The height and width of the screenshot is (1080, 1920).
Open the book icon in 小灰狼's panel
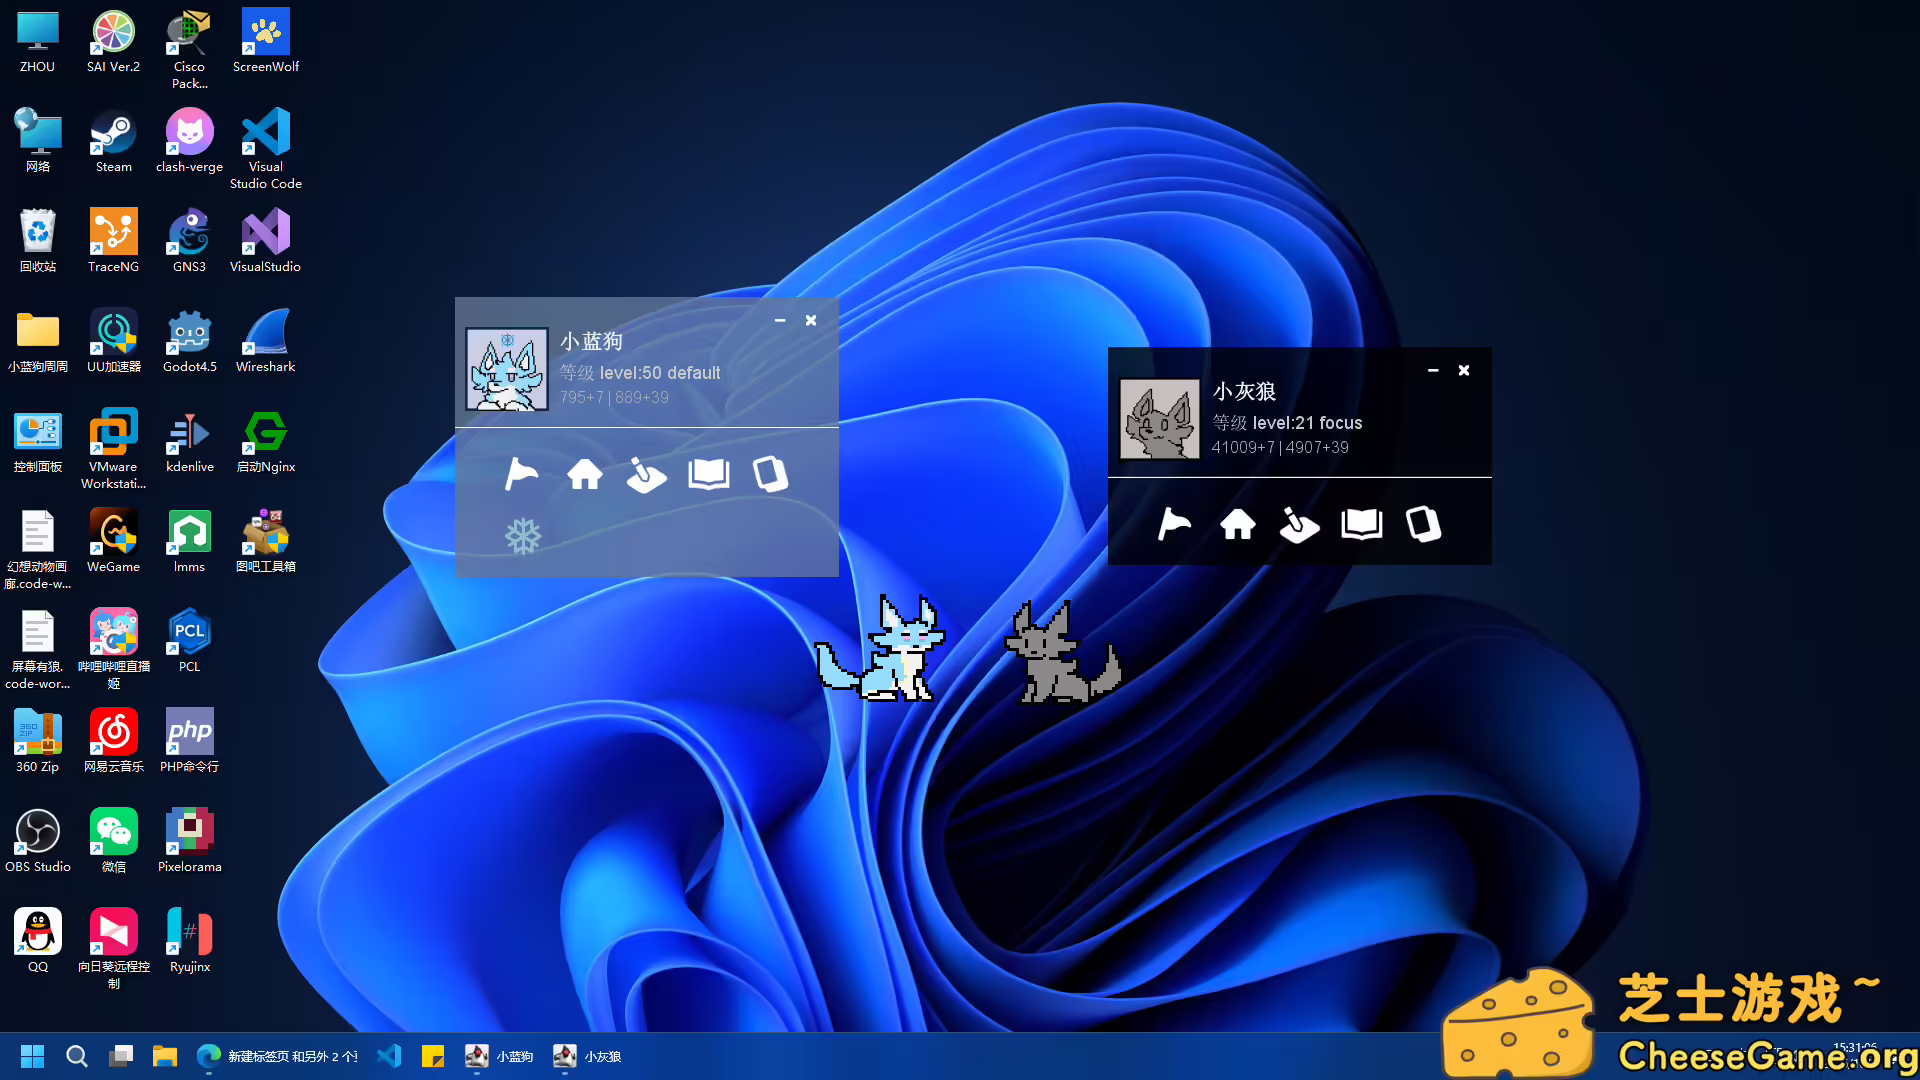pyautogui.click(x=1361, y=524)
